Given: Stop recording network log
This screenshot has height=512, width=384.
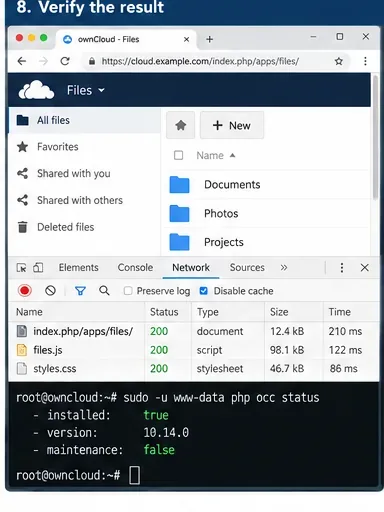Looking at the screenshot, I should tap(25, 291).
